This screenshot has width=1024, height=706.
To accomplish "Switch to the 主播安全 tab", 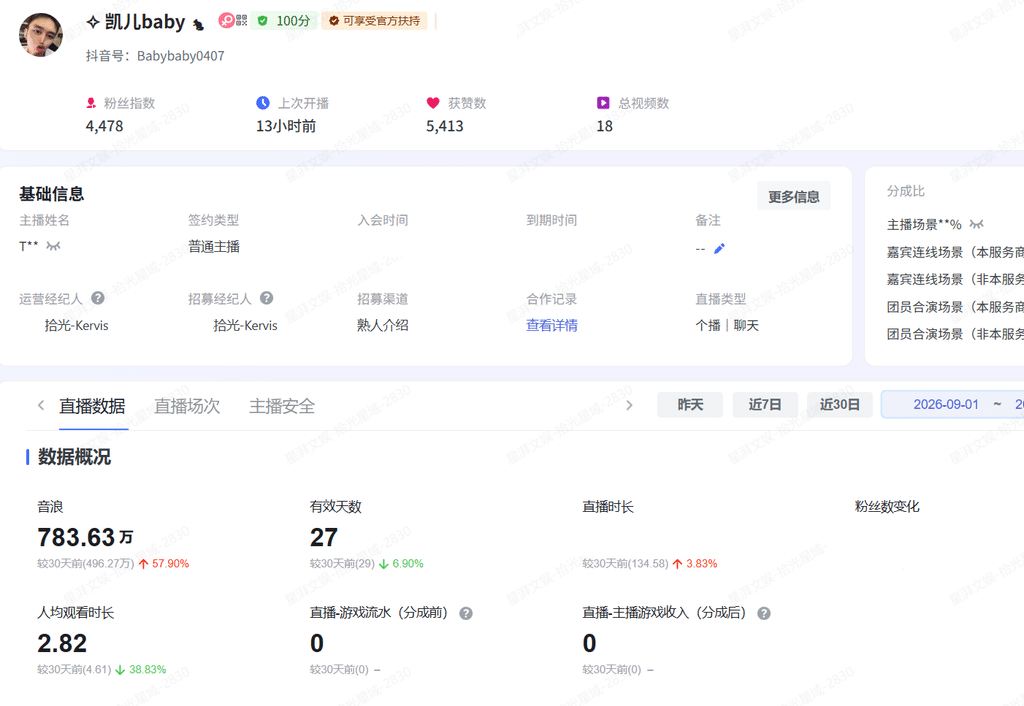I will tap(282, 406).
